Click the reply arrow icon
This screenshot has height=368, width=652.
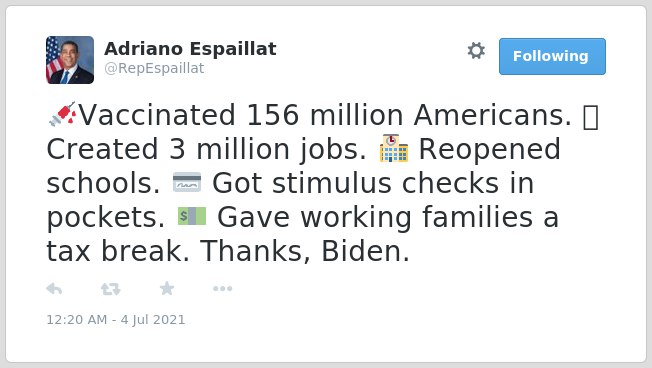pos(54,289)
